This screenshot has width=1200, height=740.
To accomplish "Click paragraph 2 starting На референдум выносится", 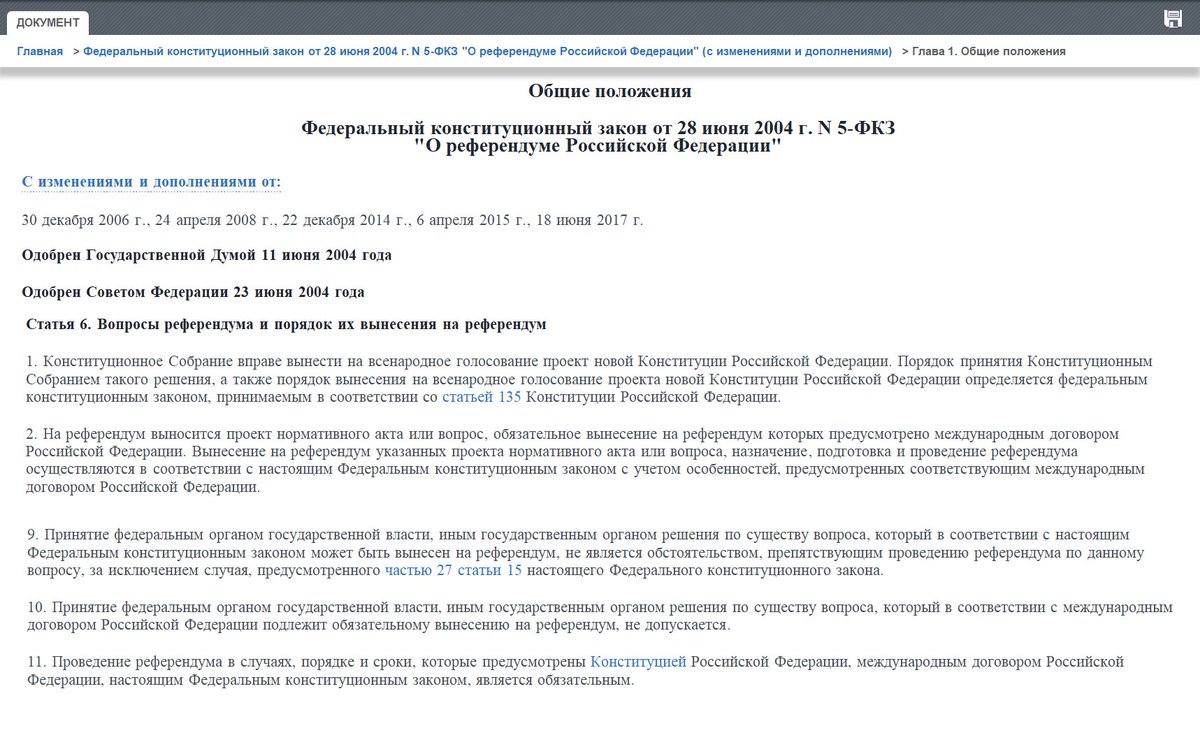I will [x=586, y=461].
